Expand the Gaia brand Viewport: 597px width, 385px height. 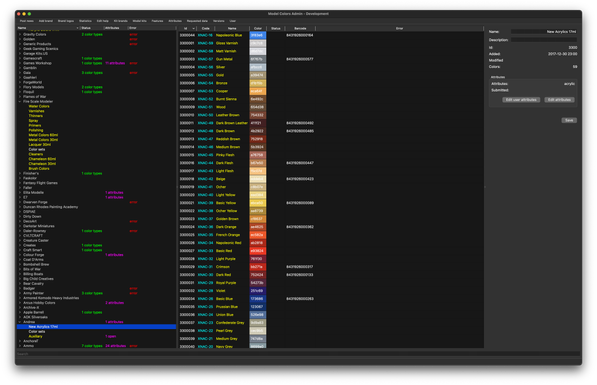pyautogui.click(x=20, y=73)
